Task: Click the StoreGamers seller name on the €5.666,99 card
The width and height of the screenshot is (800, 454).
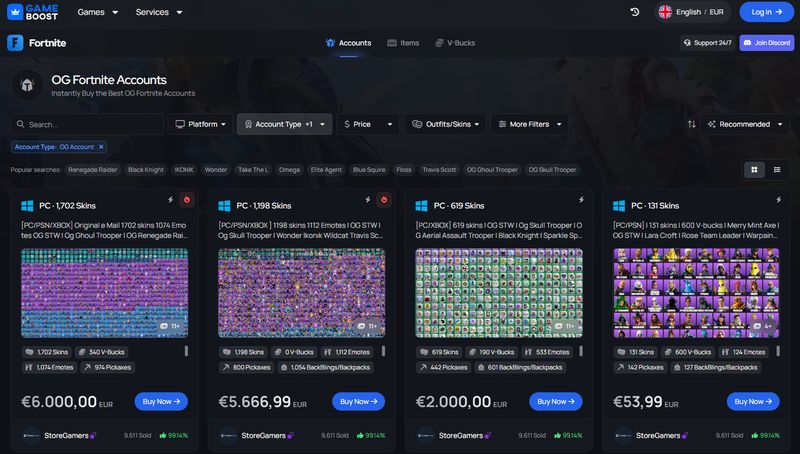Action: click(x=264, y=435)
